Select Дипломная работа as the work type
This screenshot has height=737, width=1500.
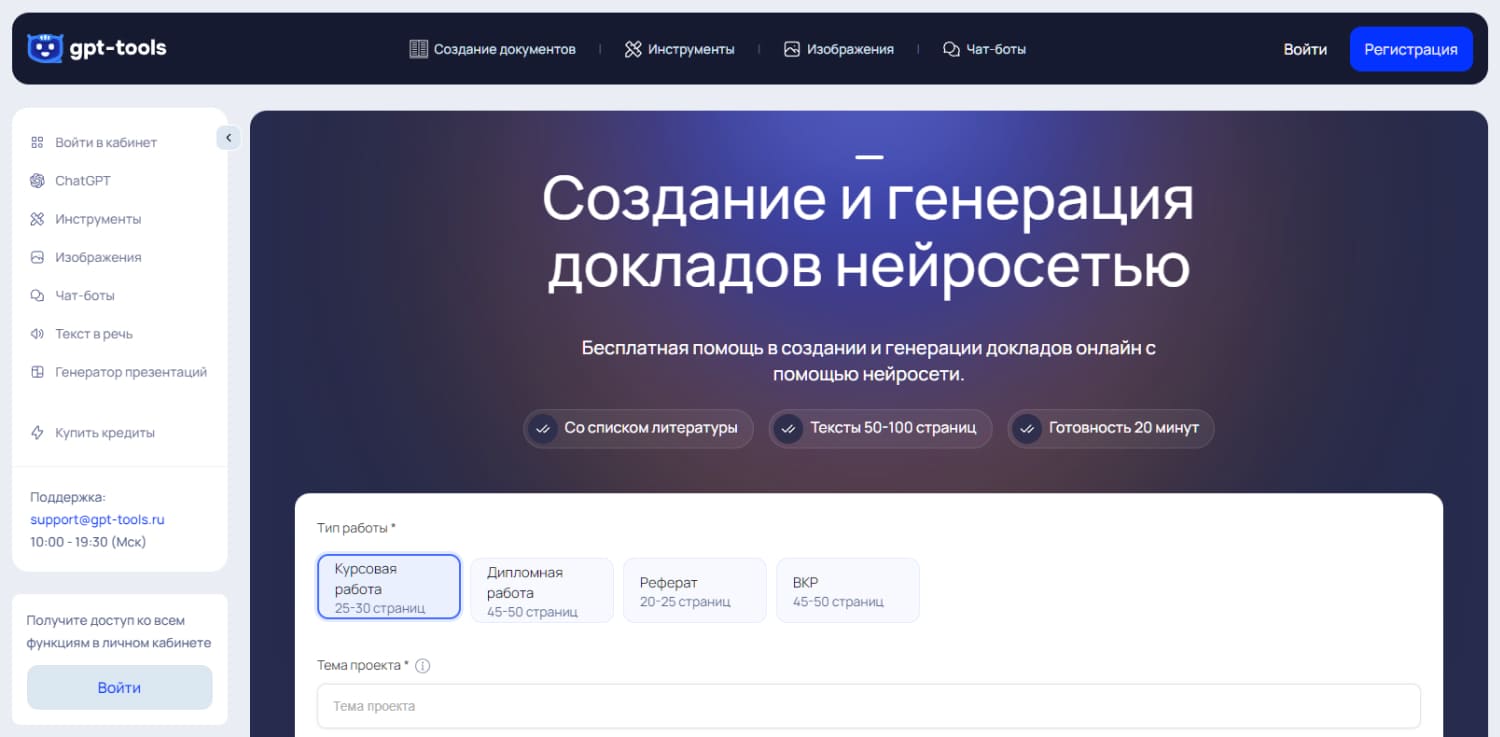(541, 590)
